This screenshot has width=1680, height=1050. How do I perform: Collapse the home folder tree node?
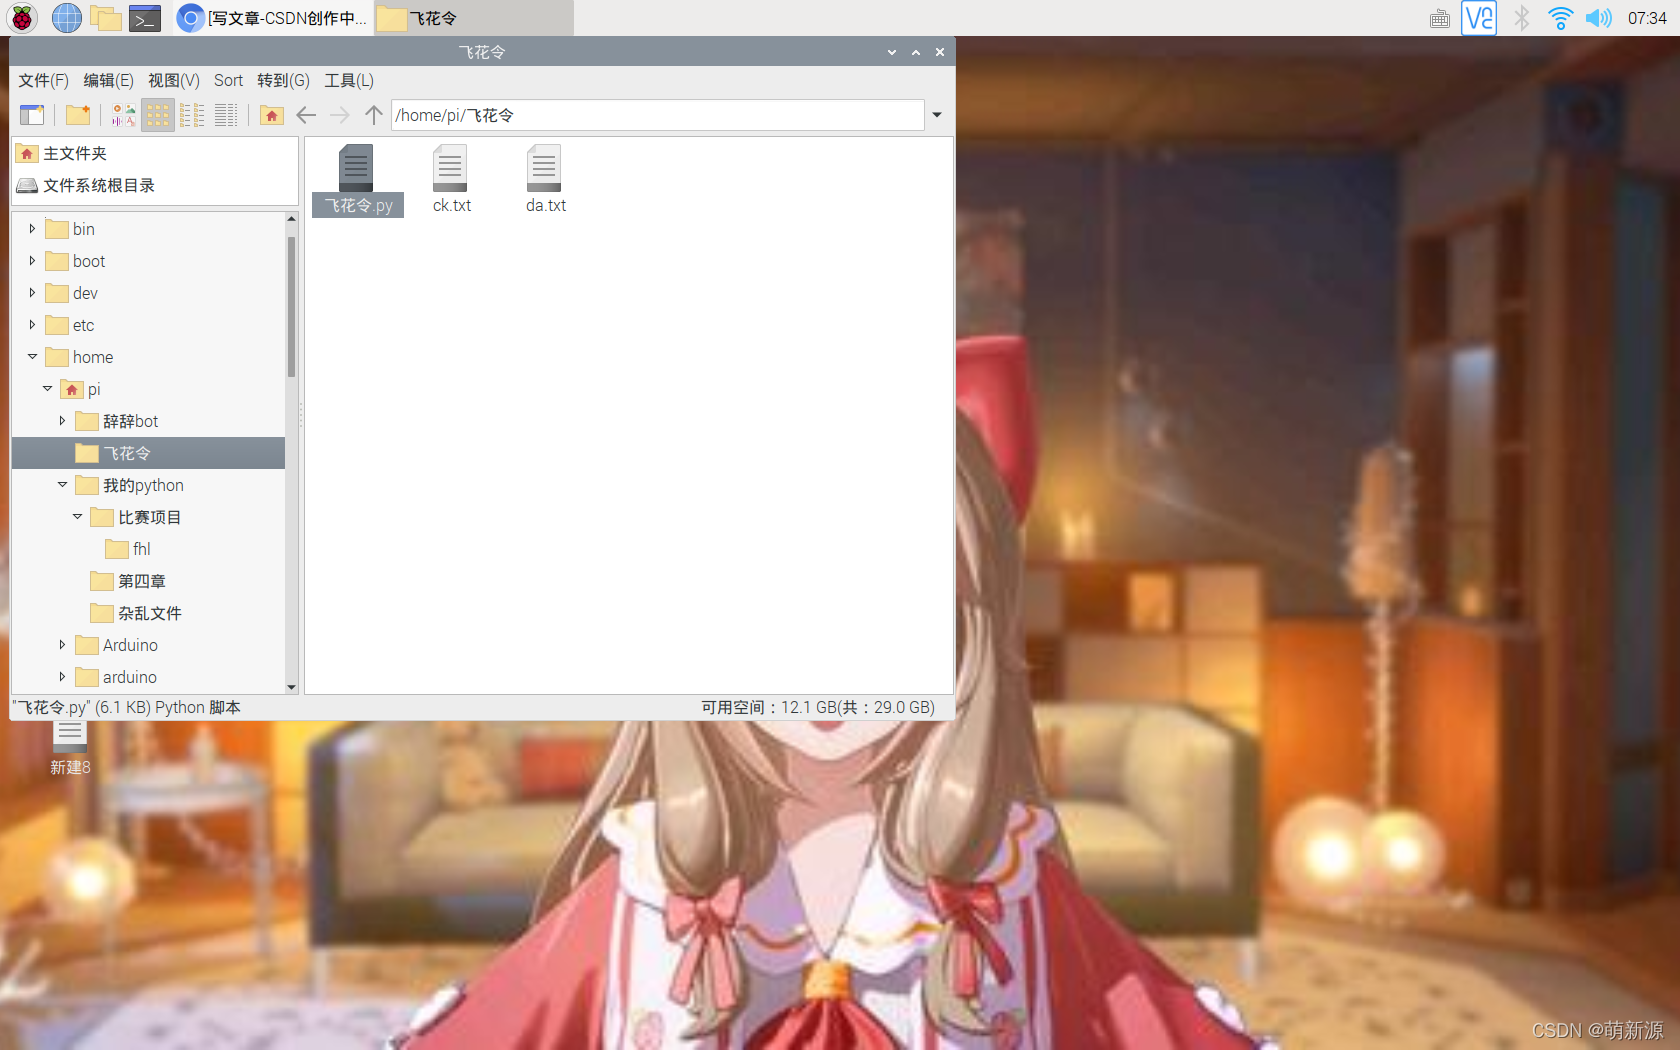pos(32,357)
